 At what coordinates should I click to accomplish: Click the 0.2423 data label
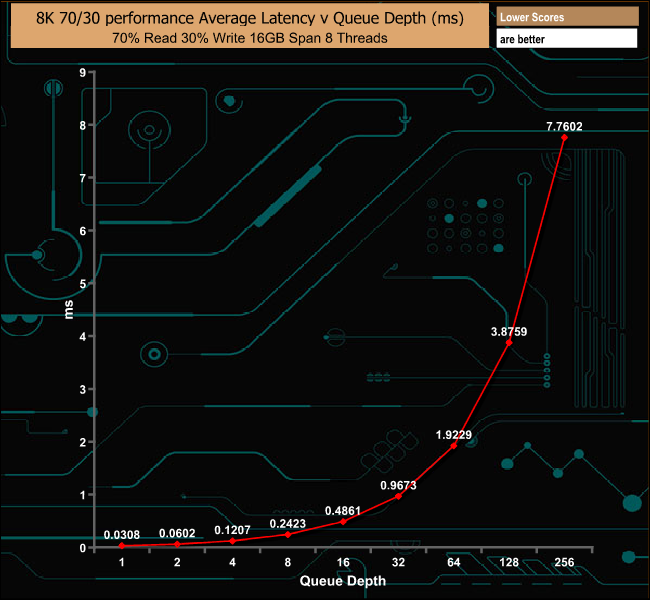coord(288,524)
